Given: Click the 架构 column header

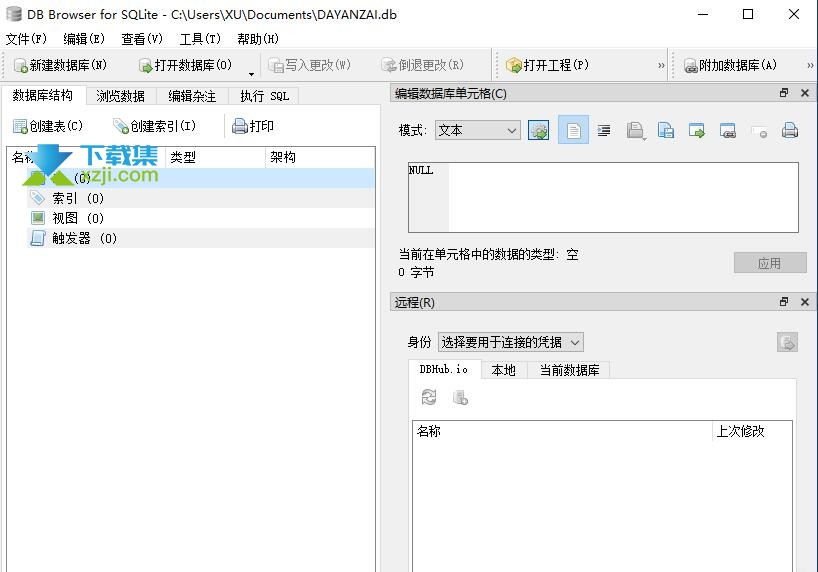Looking at the screenshot, I should [x=319, y=157].
